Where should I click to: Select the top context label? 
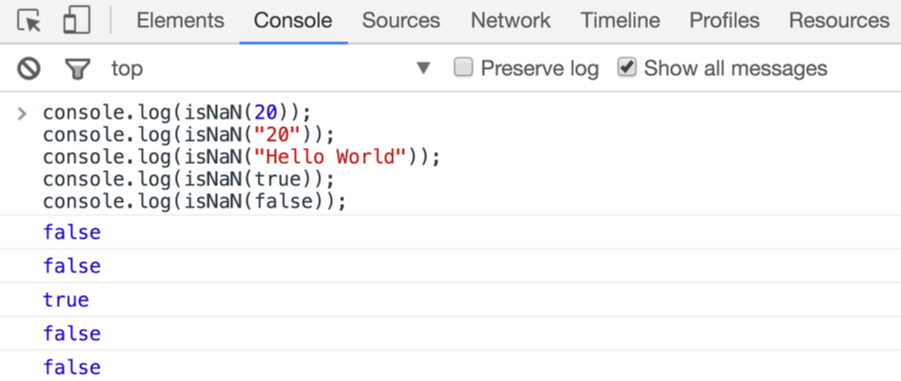[x=127, y=69]
